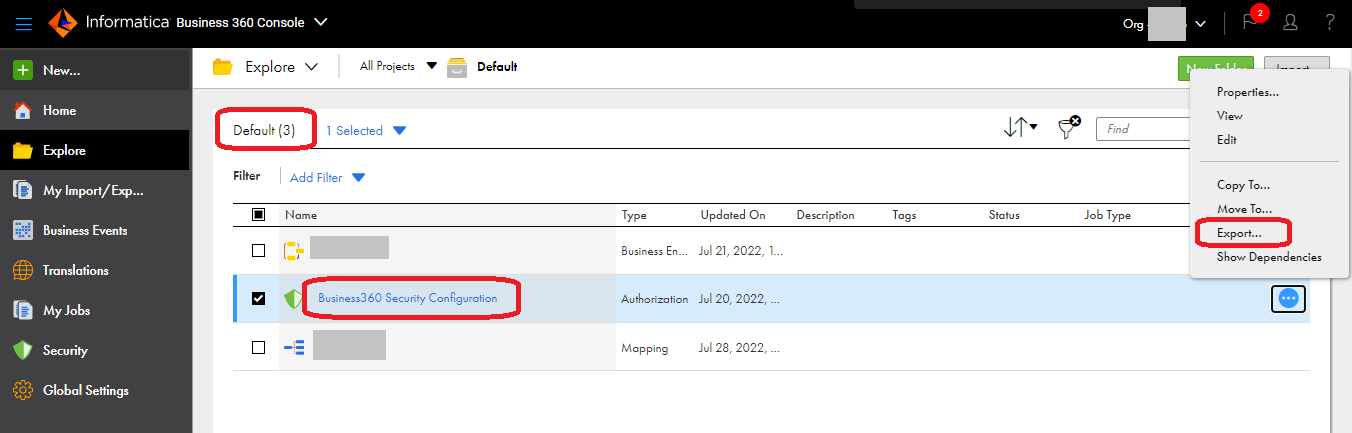The height and width of the screenshot is (433, 1352).
Task: Open the hamburger navigation menu
Action: pyautogui.click(x=25, y=22)
